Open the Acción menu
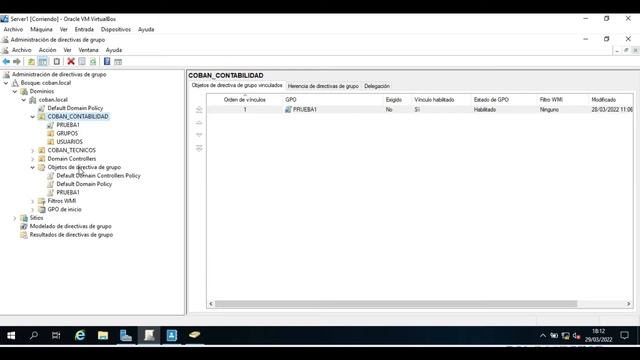The height and width of the screenshot is (360, 640). [47, 50]
